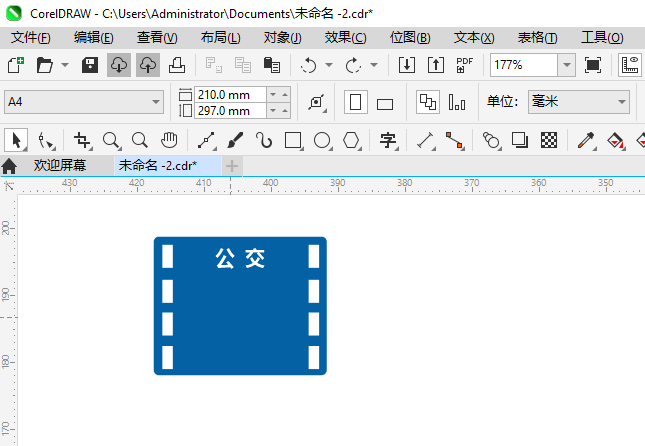This screenshot has height=446, width=645.
Task: Click the Print icon
Action: (x=177, y=65)
